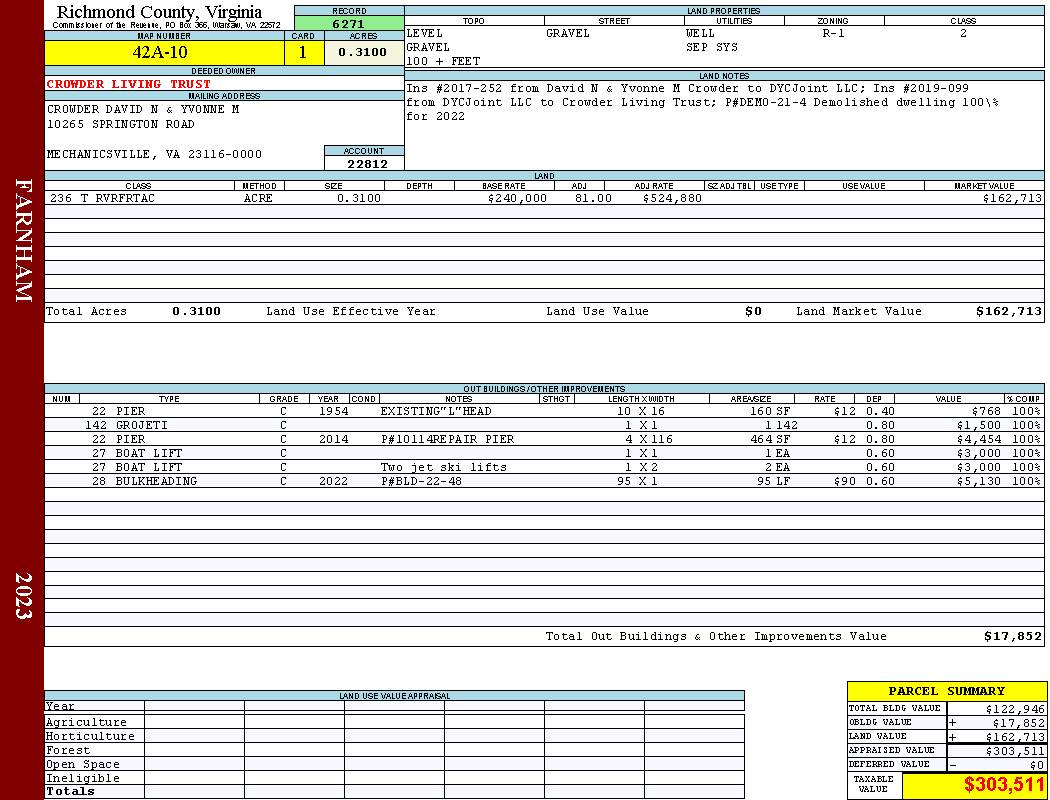Click the Richmond County, Virginia title
1050x800 pixels.
159,12
